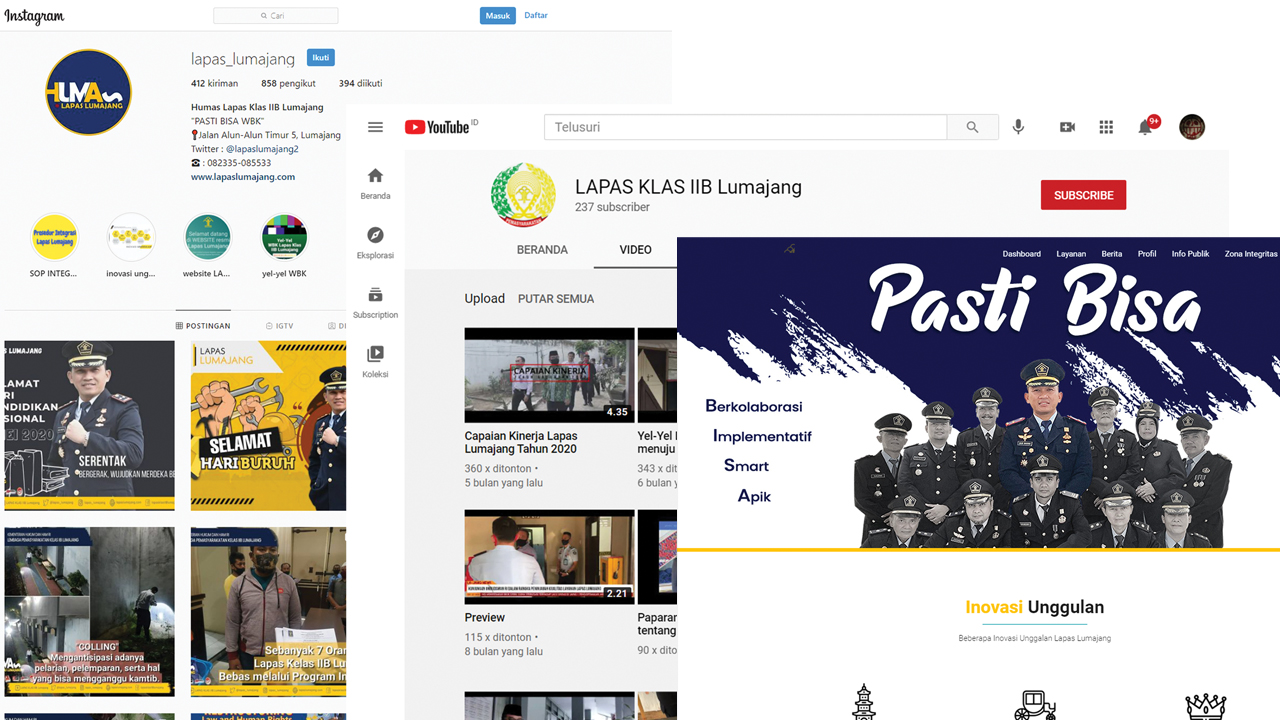Image resolution: width=1280 pixels, height=720 pixels.
Task: Click the Ikuti follow button
Action: pyautogui.click(x=320, y=58)
